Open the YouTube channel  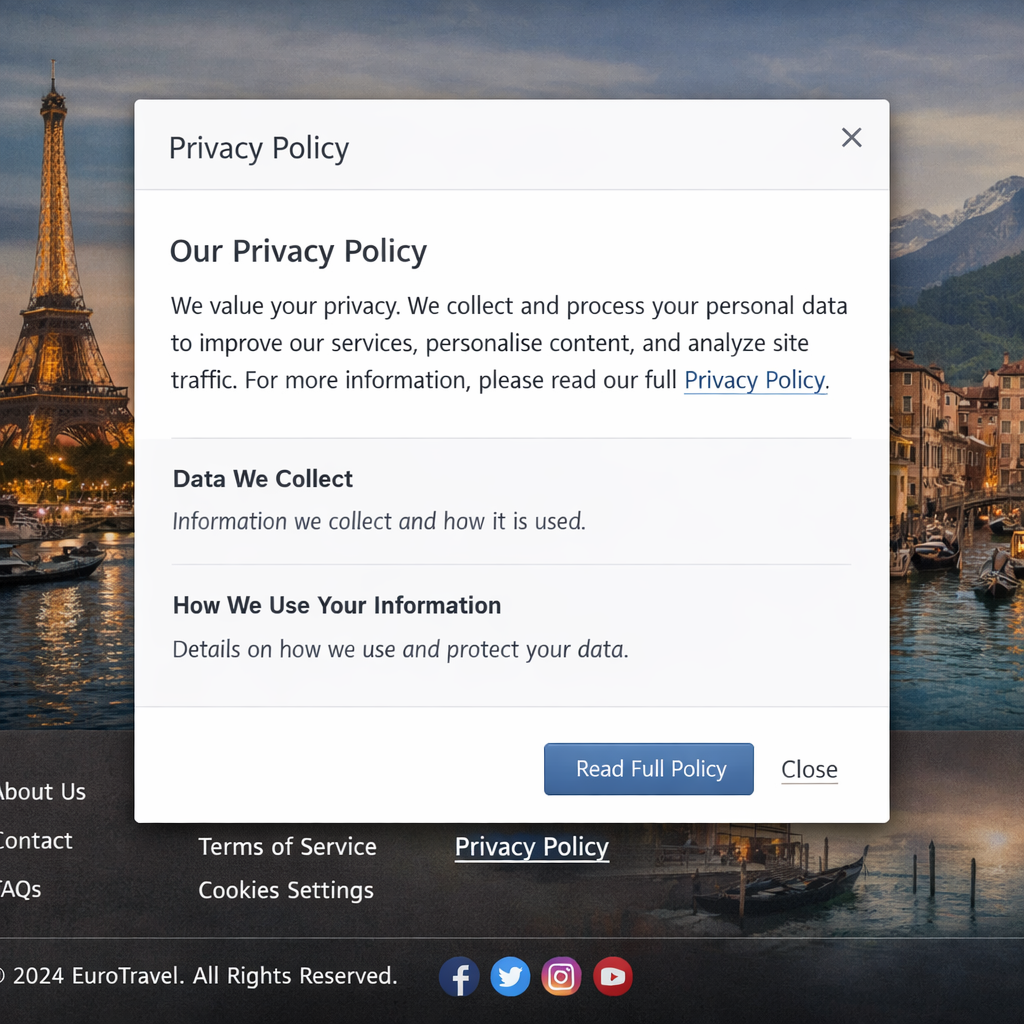point(612,977)
